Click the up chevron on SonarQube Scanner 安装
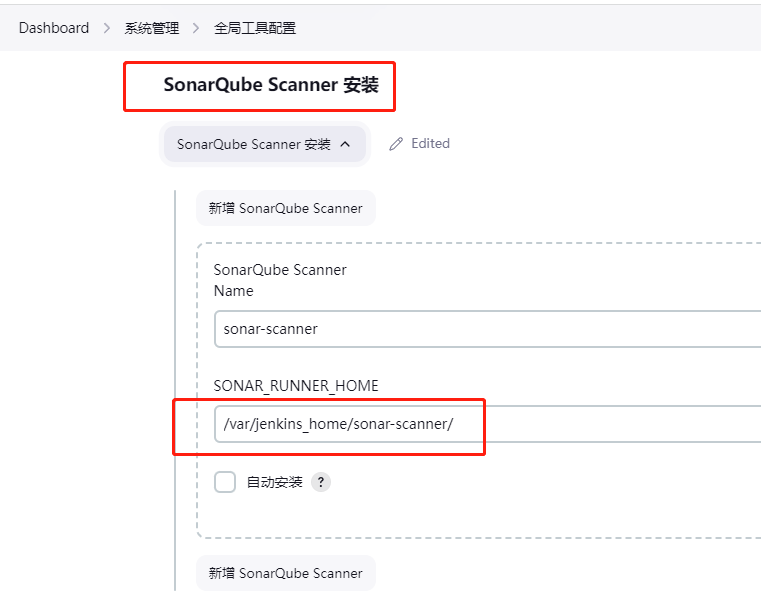 pos(345,144)
